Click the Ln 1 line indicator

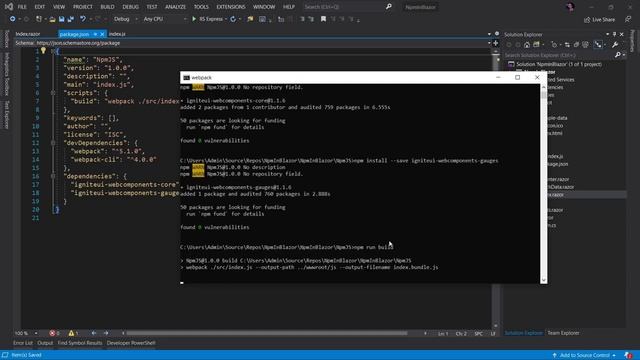click(443, 334)
